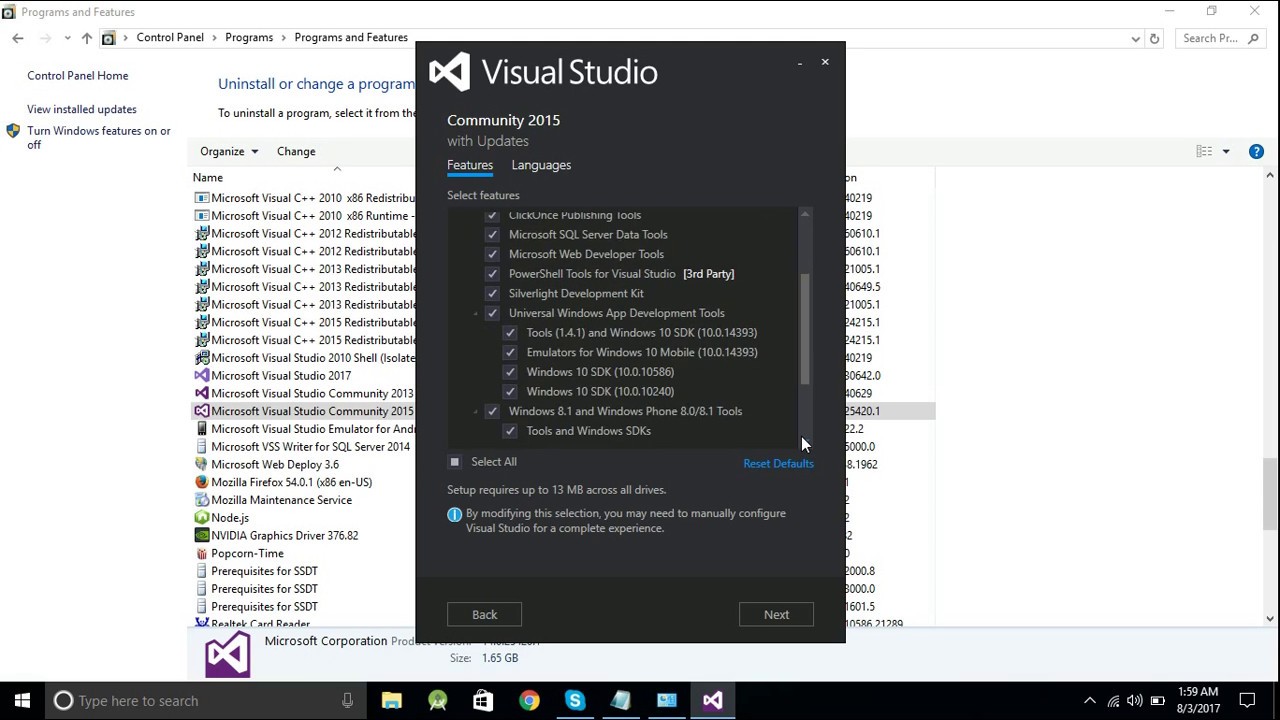Click the Next button in Visual Studio setup

click(776, 615)
